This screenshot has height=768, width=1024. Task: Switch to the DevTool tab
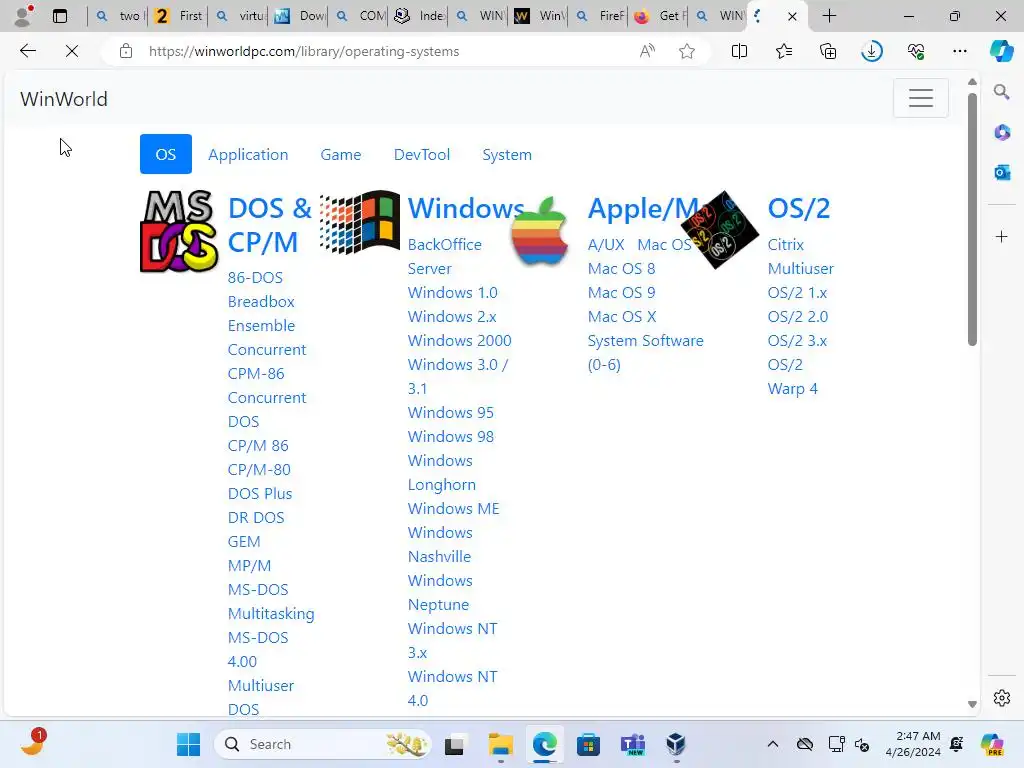(x=422, y=154)
